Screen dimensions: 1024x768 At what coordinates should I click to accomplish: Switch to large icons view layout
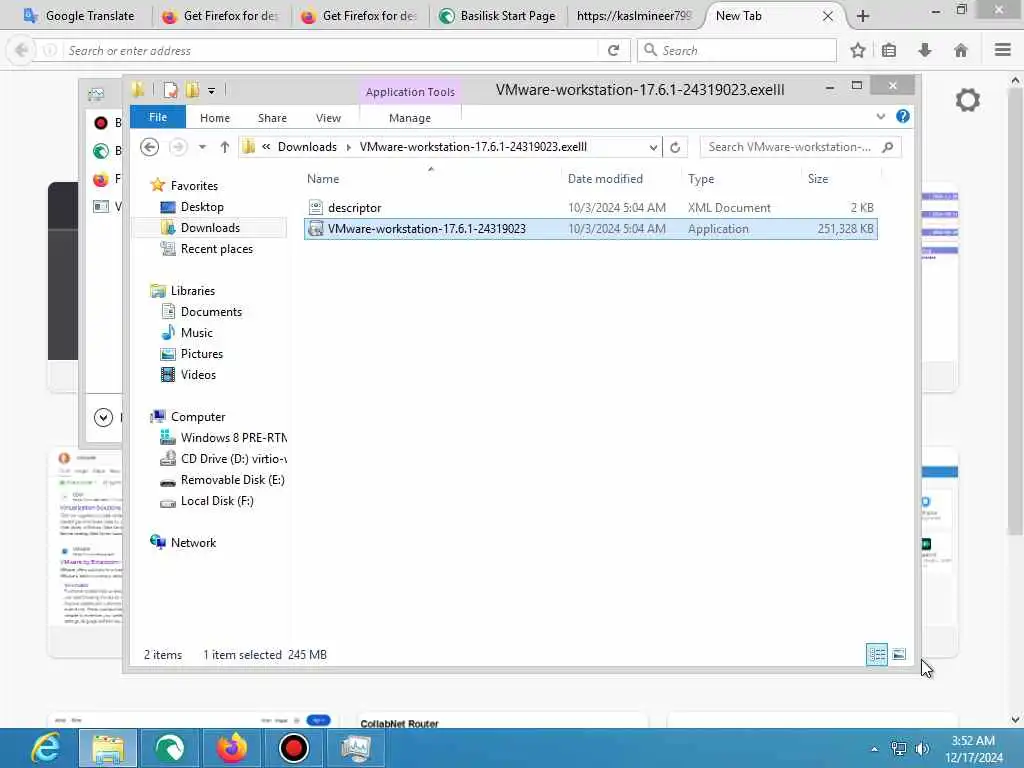[x=899, y=654]
